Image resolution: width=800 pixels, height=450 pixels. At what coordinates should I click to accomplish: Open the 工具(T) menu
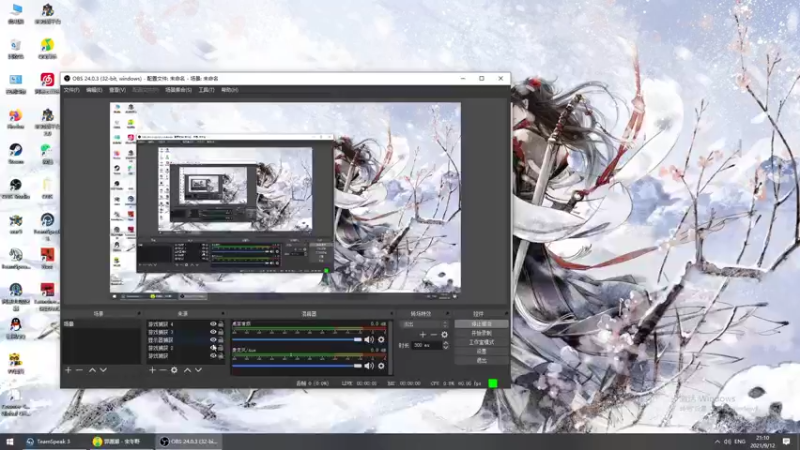pos(207,90)
